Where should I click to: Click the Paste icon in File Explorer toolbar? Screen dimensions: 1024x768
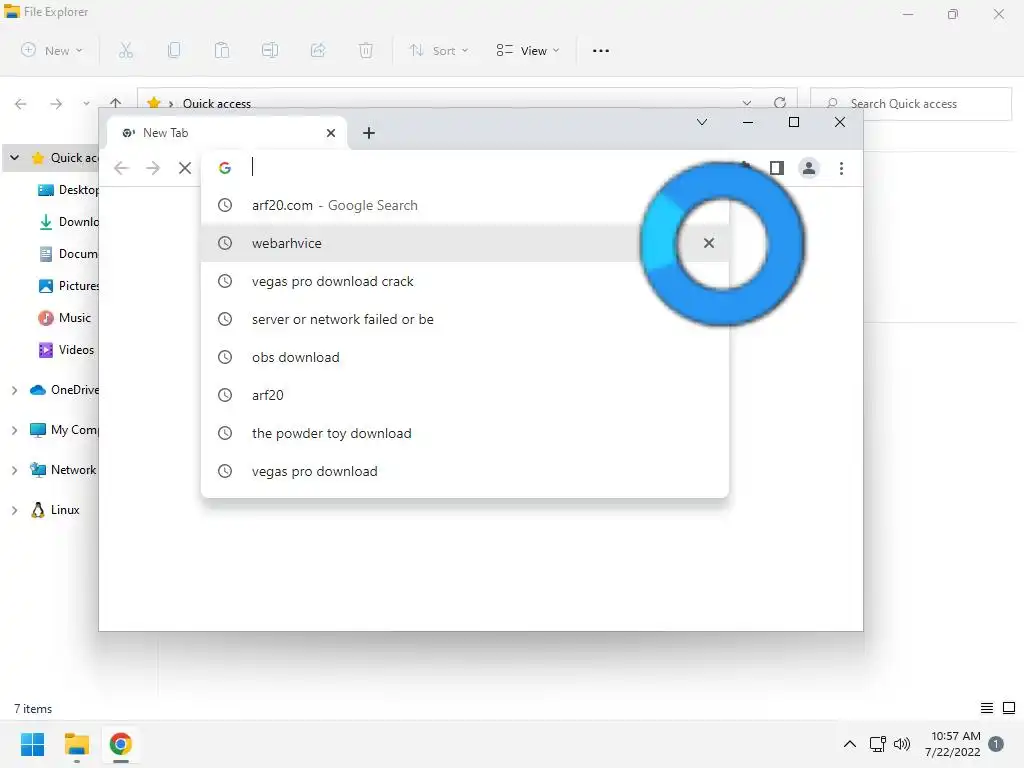[222, 50]
